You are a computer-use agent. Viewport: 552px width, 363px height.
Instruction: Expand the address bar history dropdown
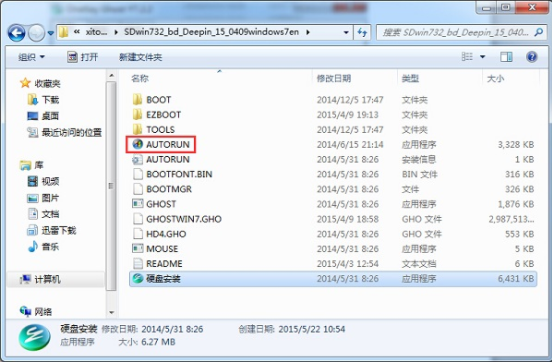(x=346, y=32)
